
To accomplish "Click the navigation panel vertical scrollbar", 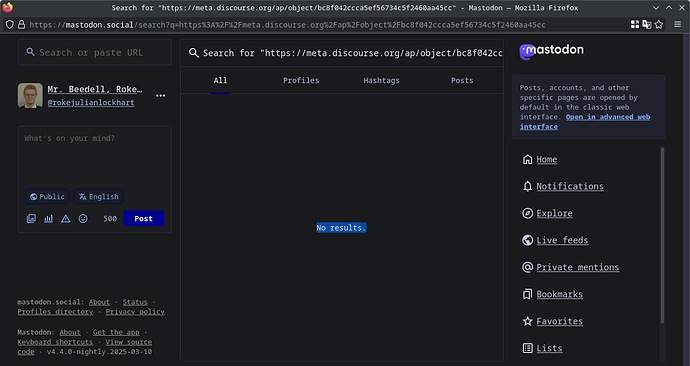I will [662, 235].
